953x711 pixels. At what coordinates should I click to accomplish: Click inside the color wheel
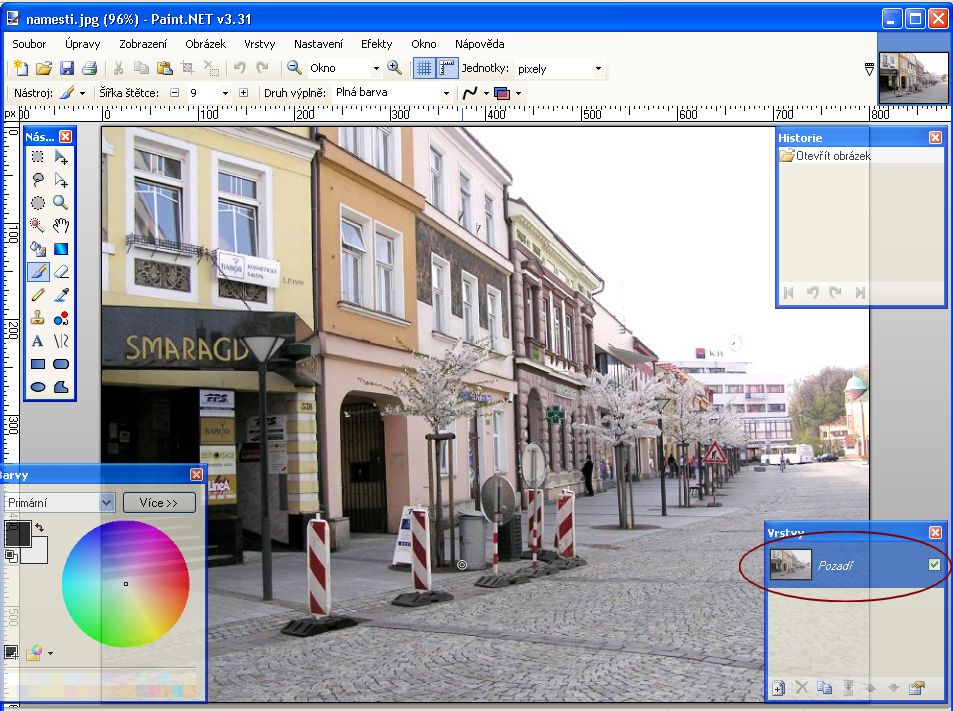tap(126, 584)
